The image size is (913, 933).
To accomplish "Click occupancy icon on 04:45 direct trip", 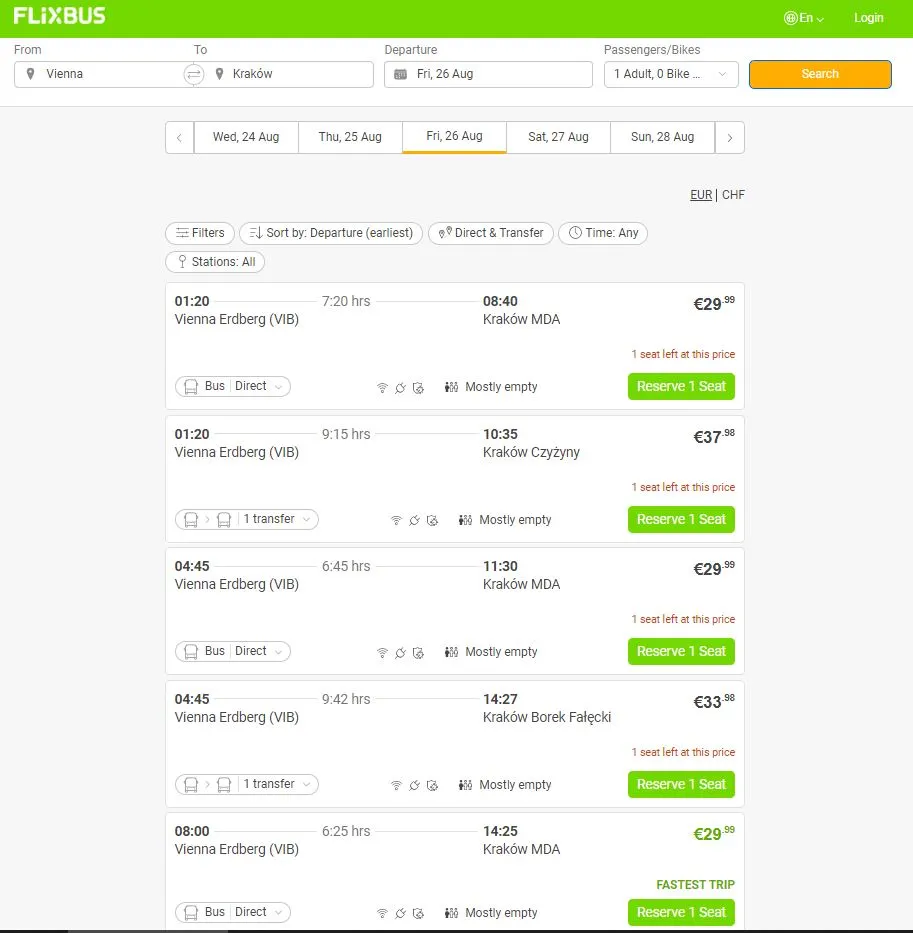I will click(452, 652).
